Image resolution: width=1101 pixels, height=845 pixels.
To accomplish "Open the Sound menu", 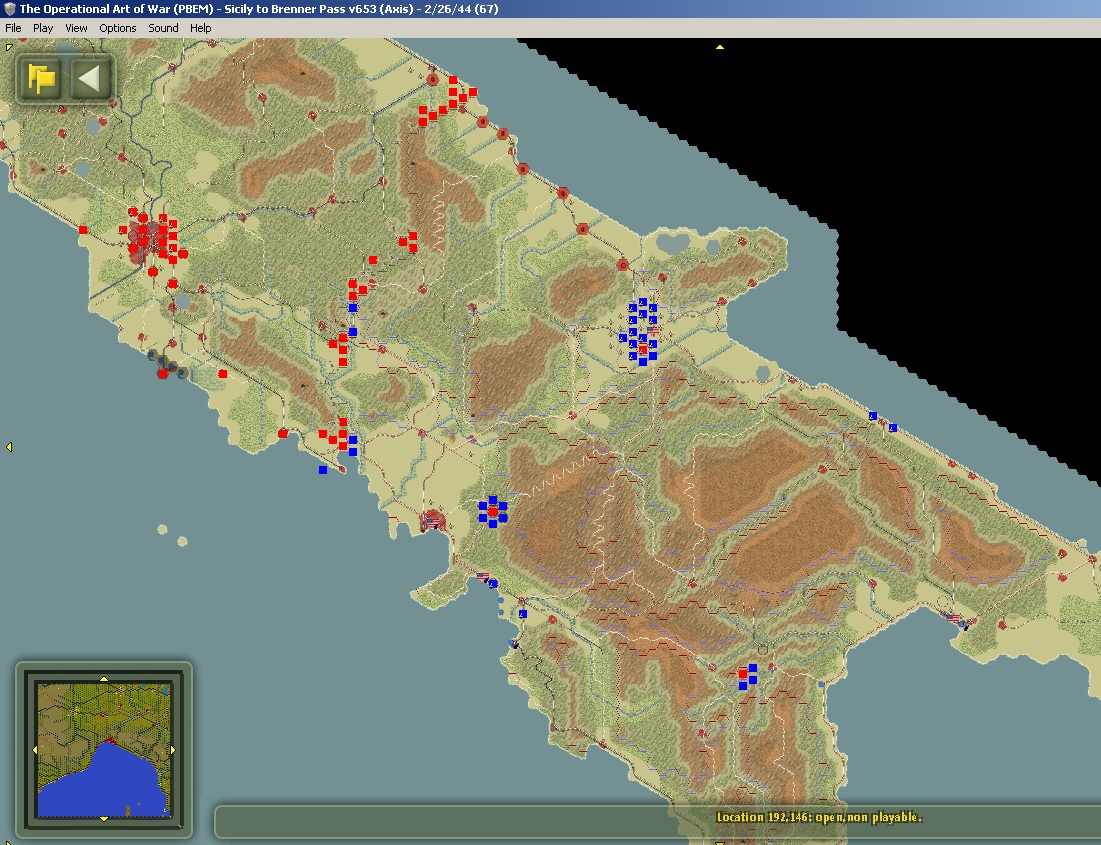I will tap(163, 28).
